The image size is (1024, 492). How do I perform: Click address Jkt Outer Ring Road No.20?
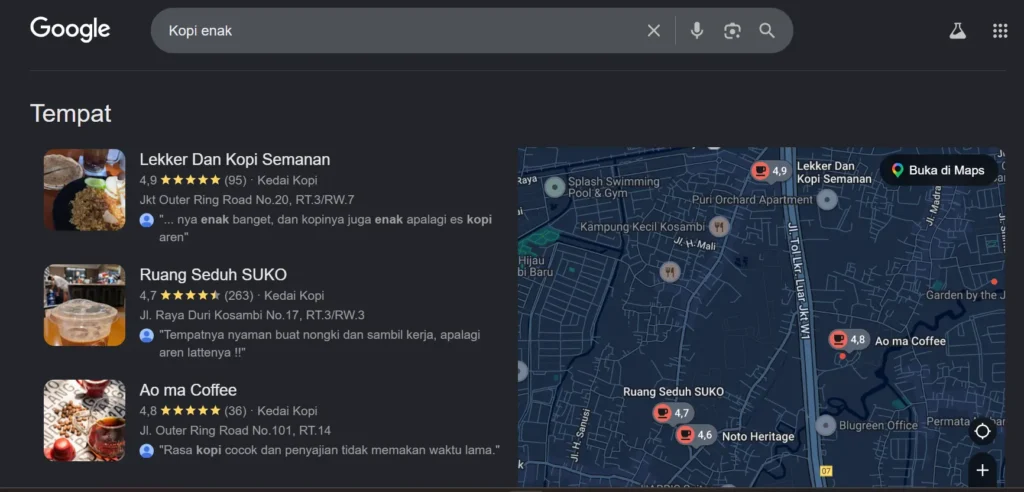coord(247,200)
